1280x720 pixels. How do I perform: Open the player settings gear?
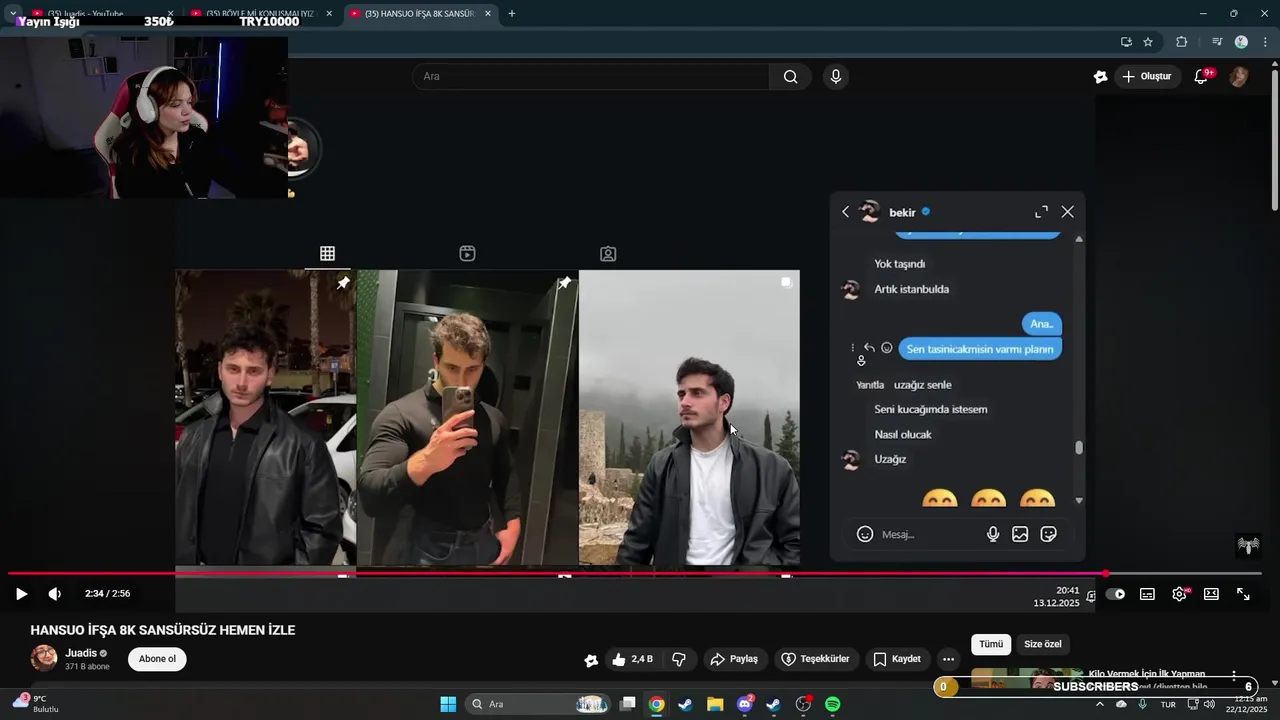point(1180,594)
